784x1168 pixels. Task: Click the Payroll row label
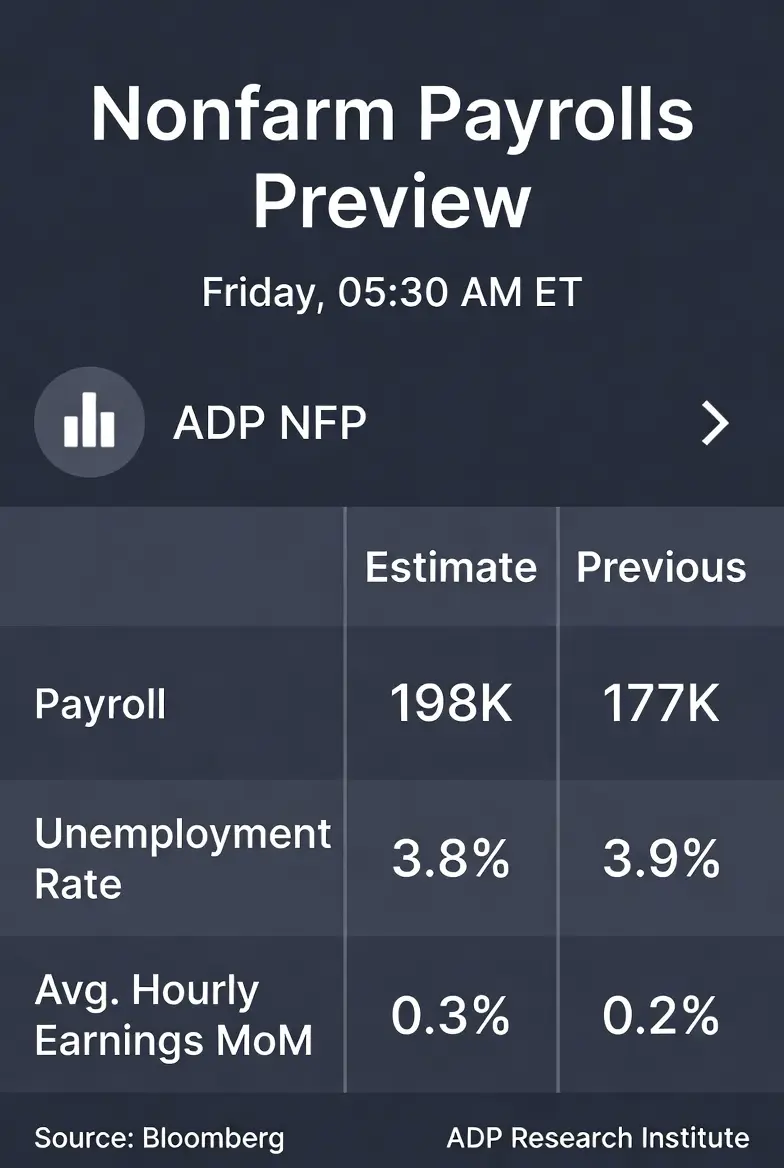[x=101, y=704]
